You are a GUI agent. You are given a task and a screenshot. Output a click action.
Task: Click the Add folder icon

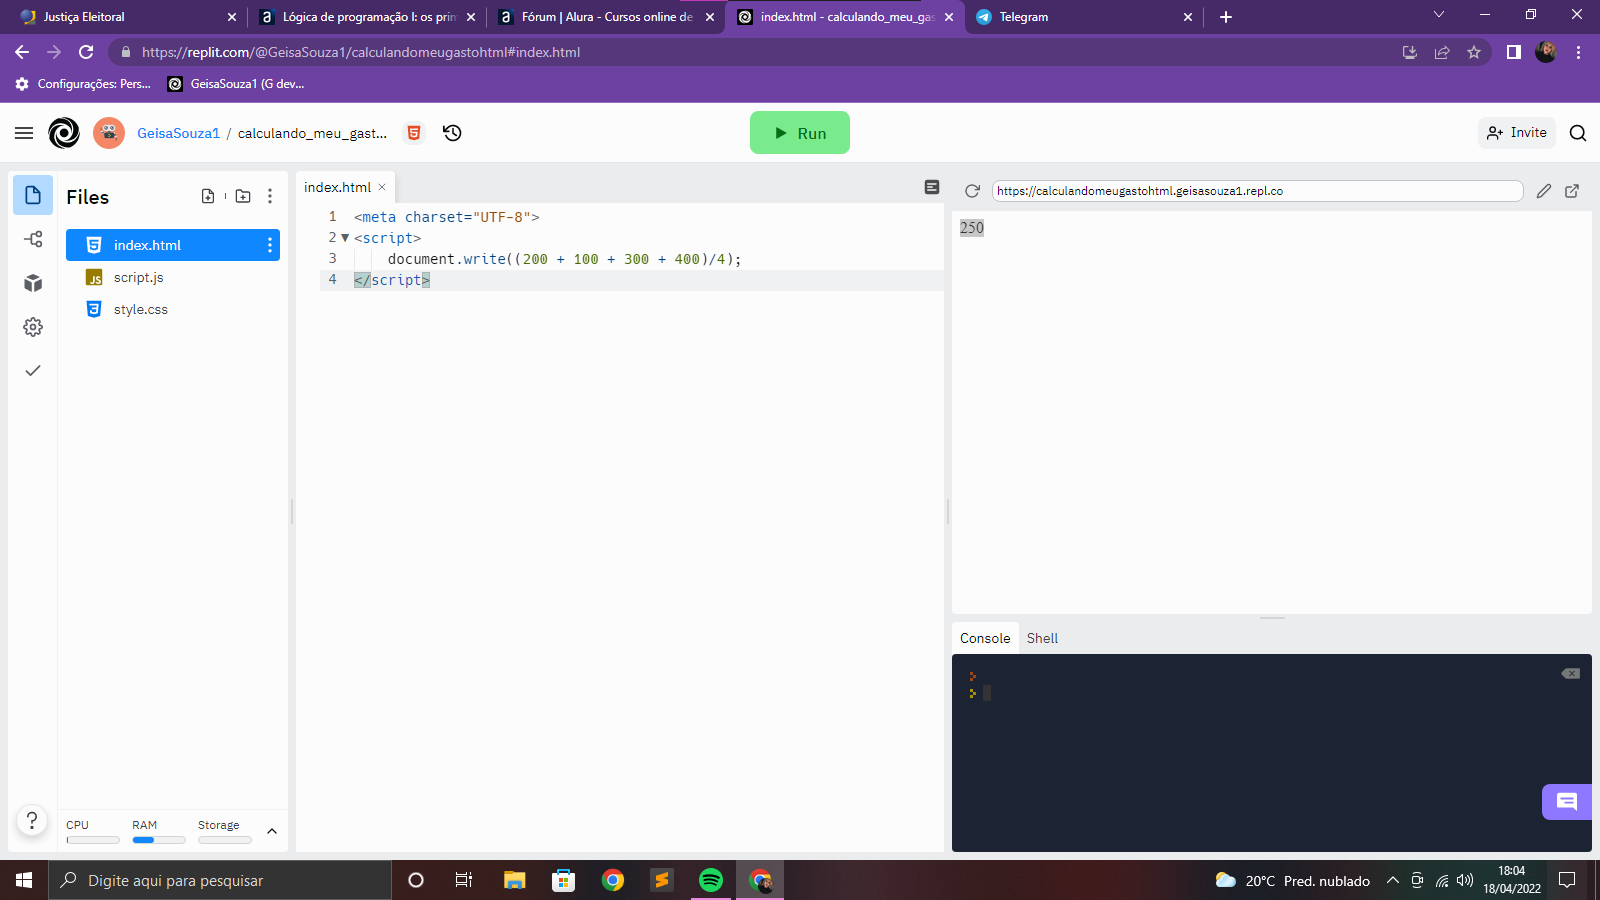(243, 197)
